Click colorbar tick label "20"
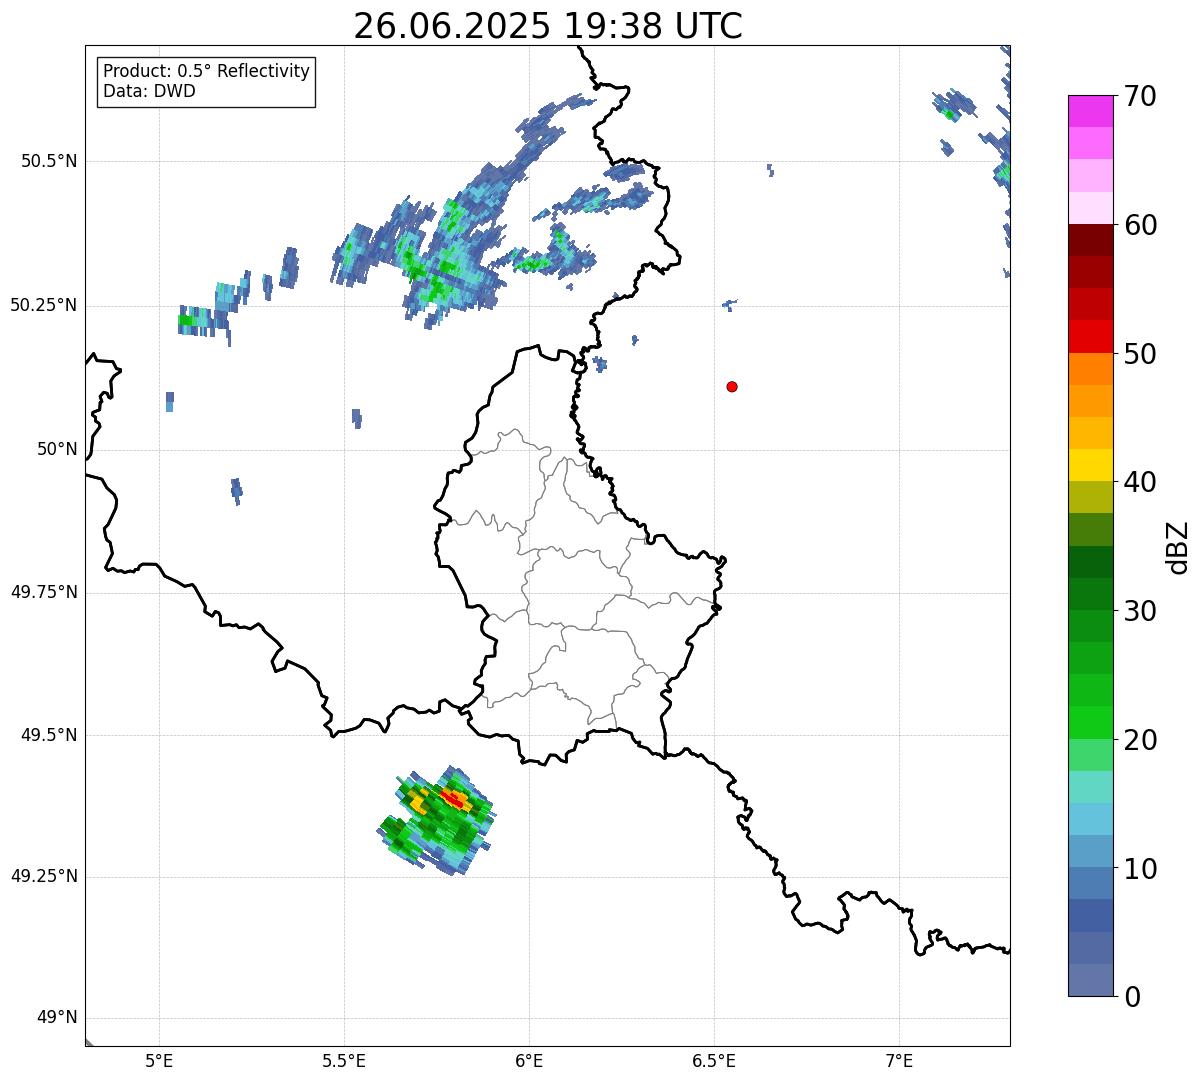The height and width of the screenshot is (1081, 1202). (1140, 740)
